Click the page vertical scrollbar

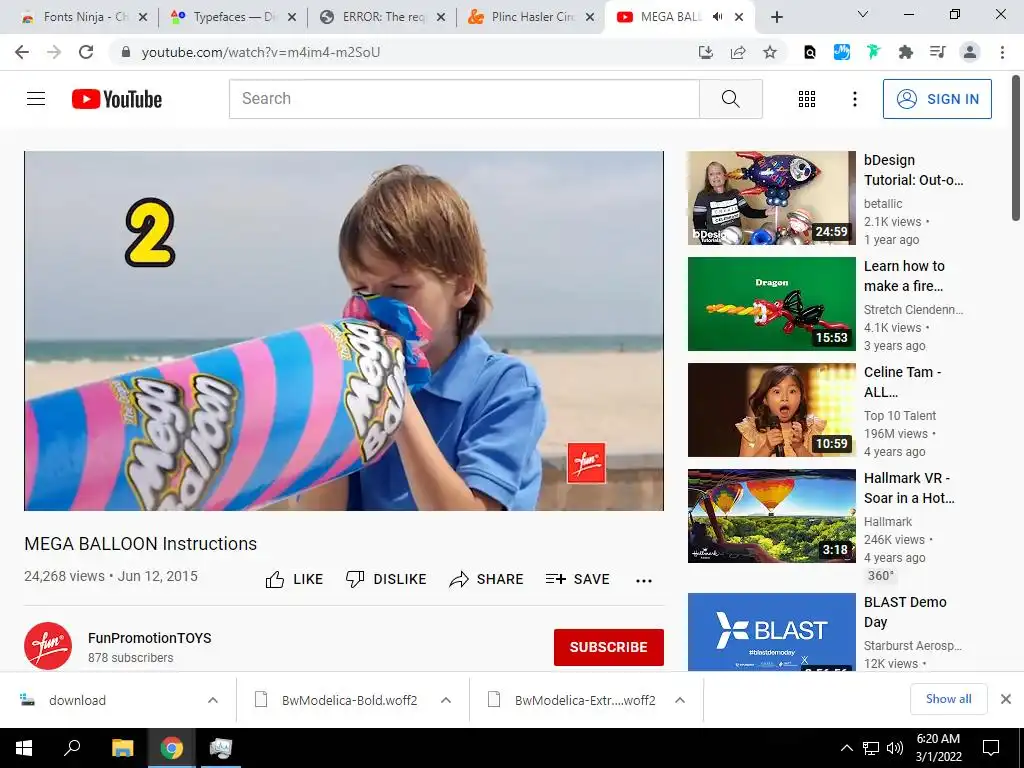[x=1016, y=148]
